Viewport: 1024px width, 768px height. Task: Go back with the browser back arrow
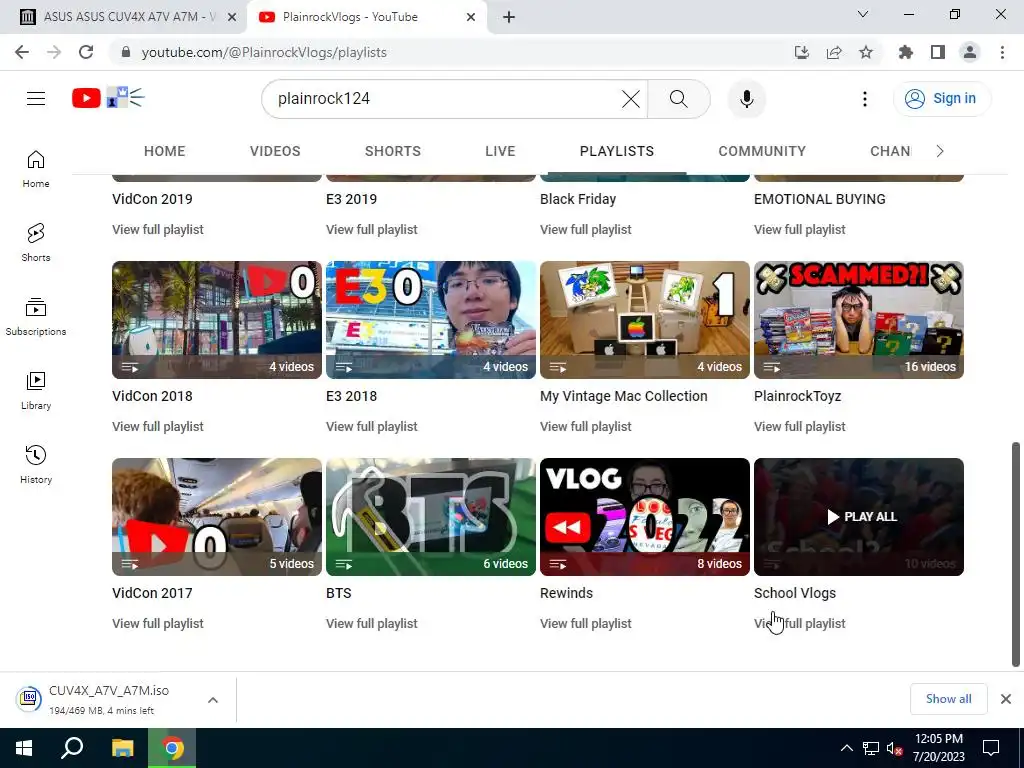pyautogui.click(x=22, y=52)
